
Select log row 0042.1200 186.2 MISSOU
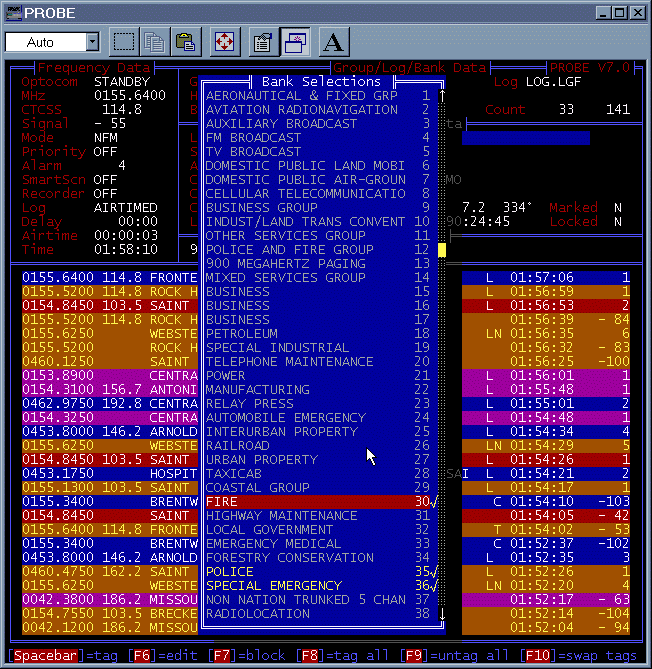coord(110,628)
